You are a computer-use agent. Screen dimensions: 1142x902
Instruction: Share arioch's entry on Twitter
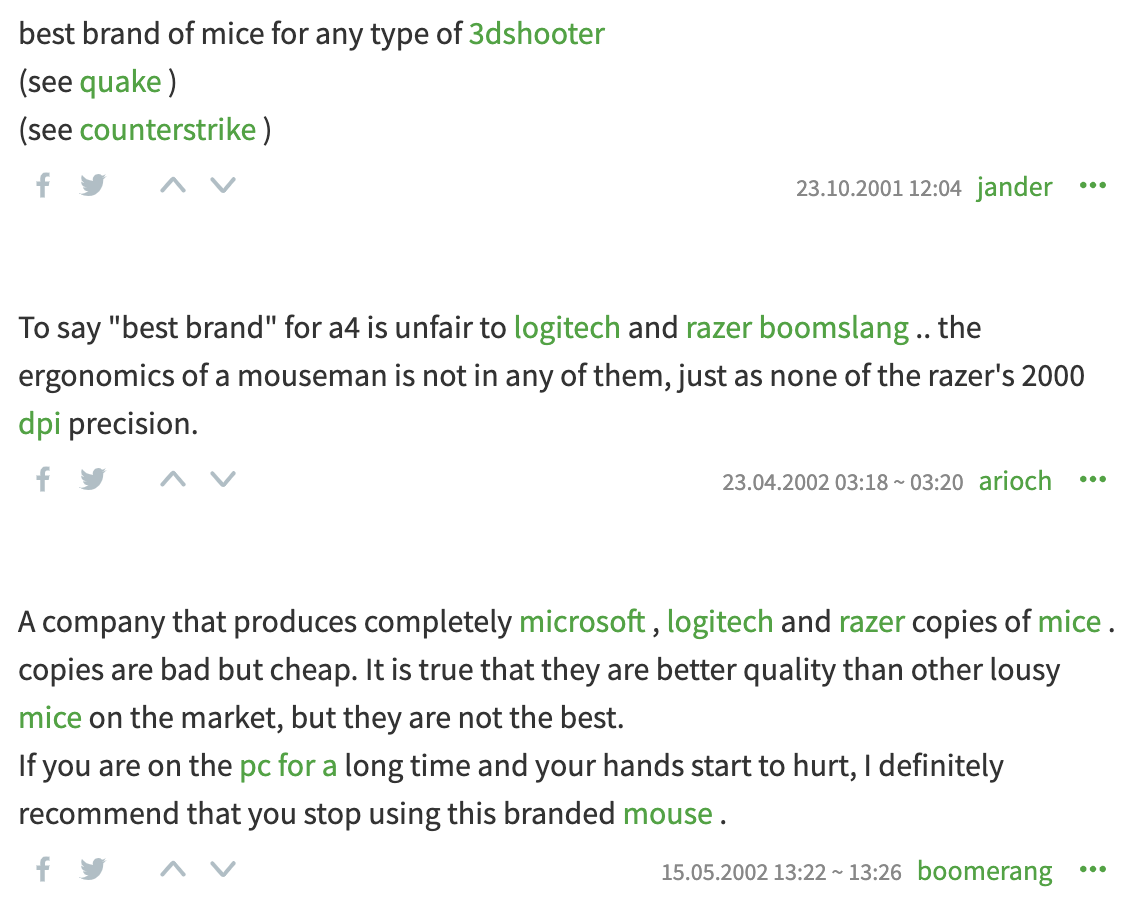[x=93, y=480]
